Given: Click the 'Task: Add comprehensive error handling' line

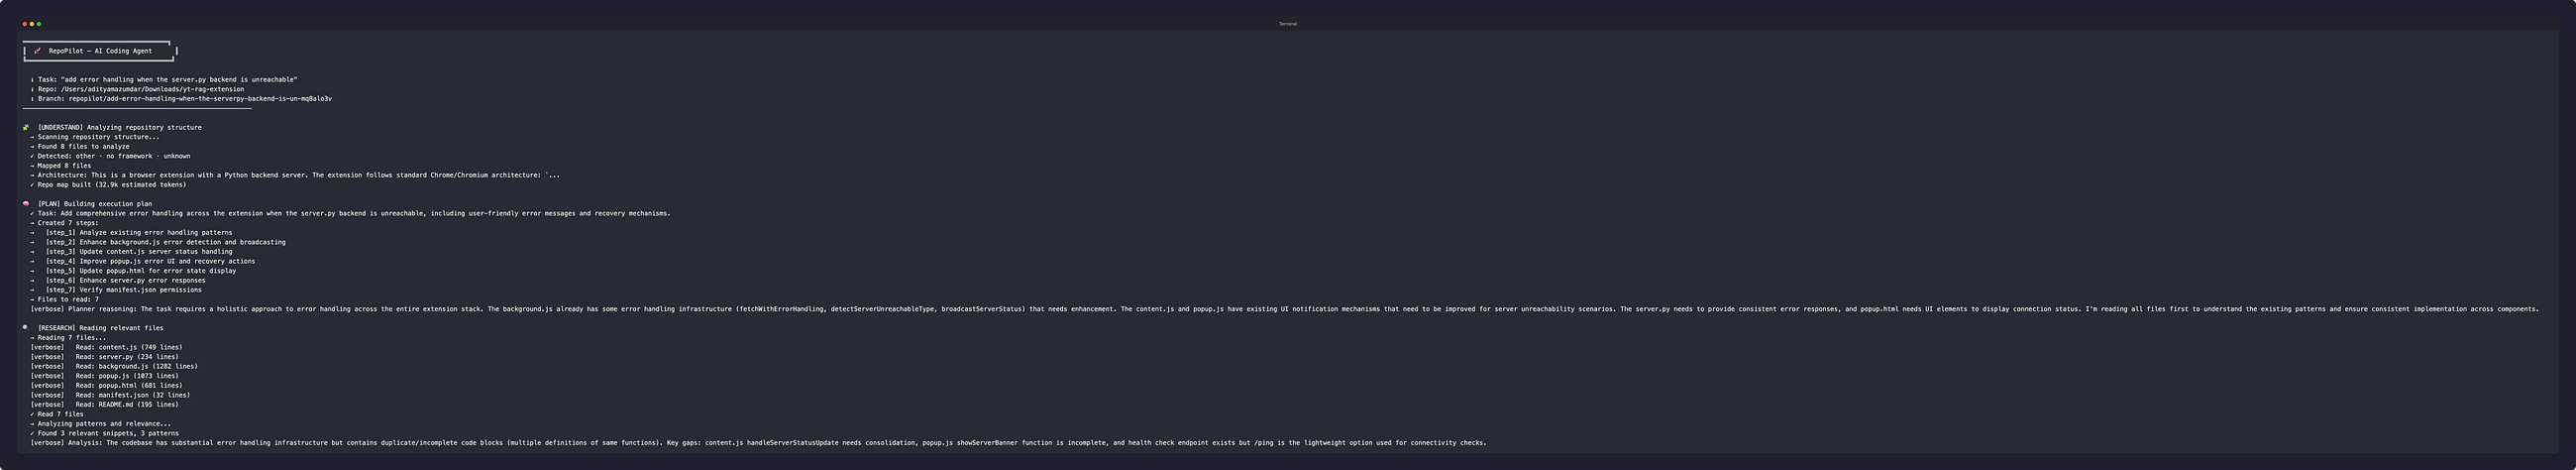Looking at the screenshot, I should [x=350, y=213].
